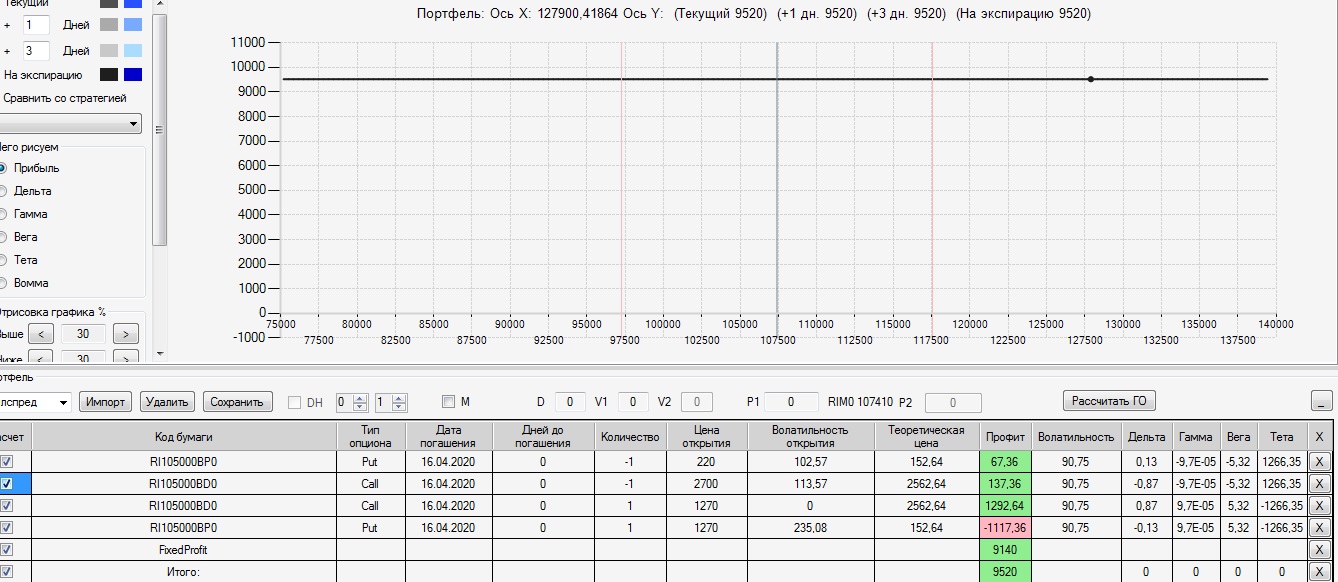Click the 235,08 opening volatility cell
1338x582 pixels.
[x=810, y=527]
